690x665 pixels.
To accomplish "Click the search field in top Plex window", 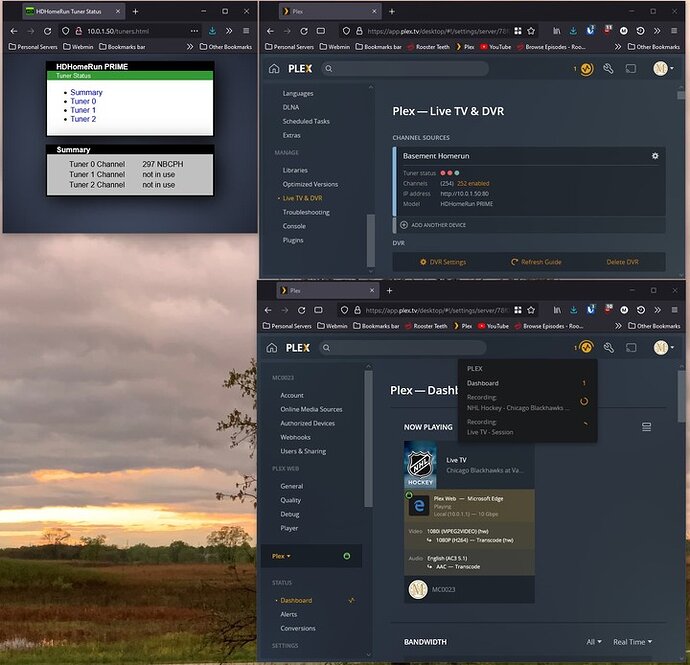I will 405,69.
